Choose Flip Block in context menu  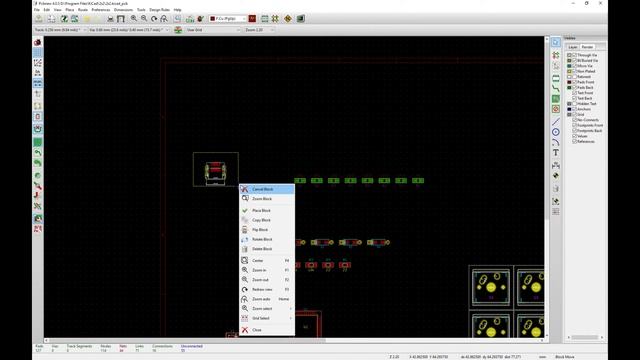[x=267, y=230]
